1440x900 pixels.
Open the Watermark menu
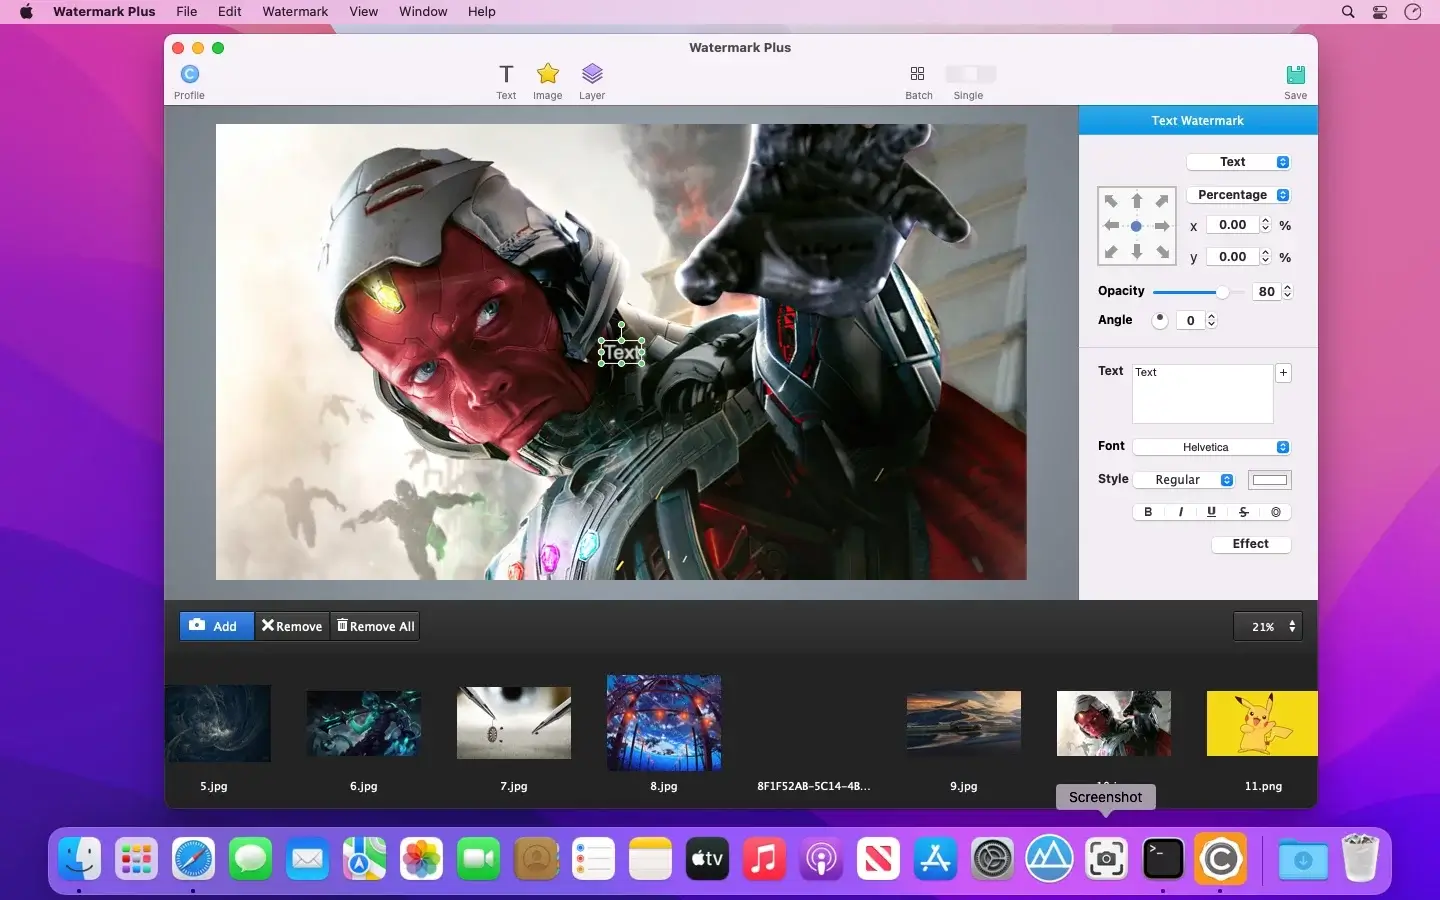pyautogui.click(x=295, y=12)
